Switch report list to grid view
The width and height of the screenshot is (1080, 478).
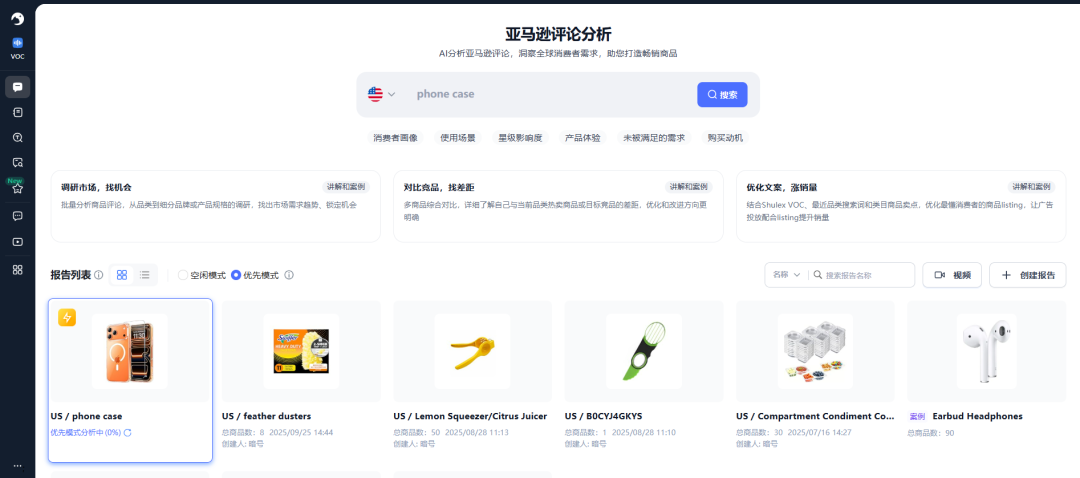click(122, 275)
